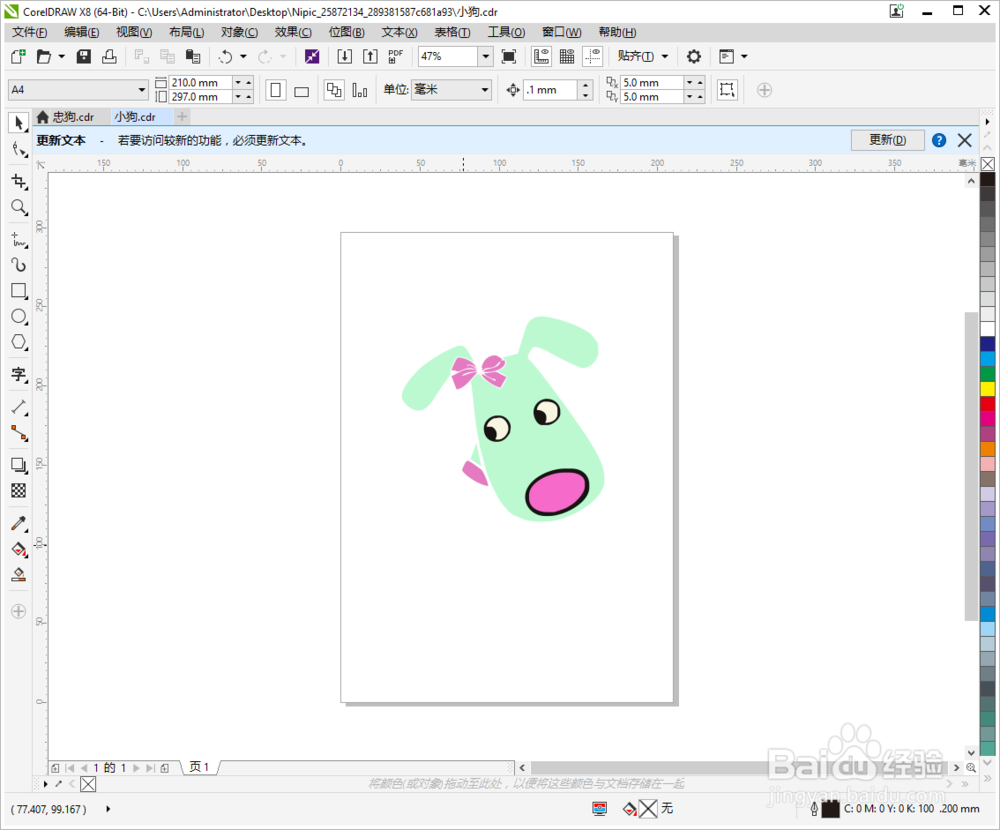Click the Print icon

click(x=109, y=57)
